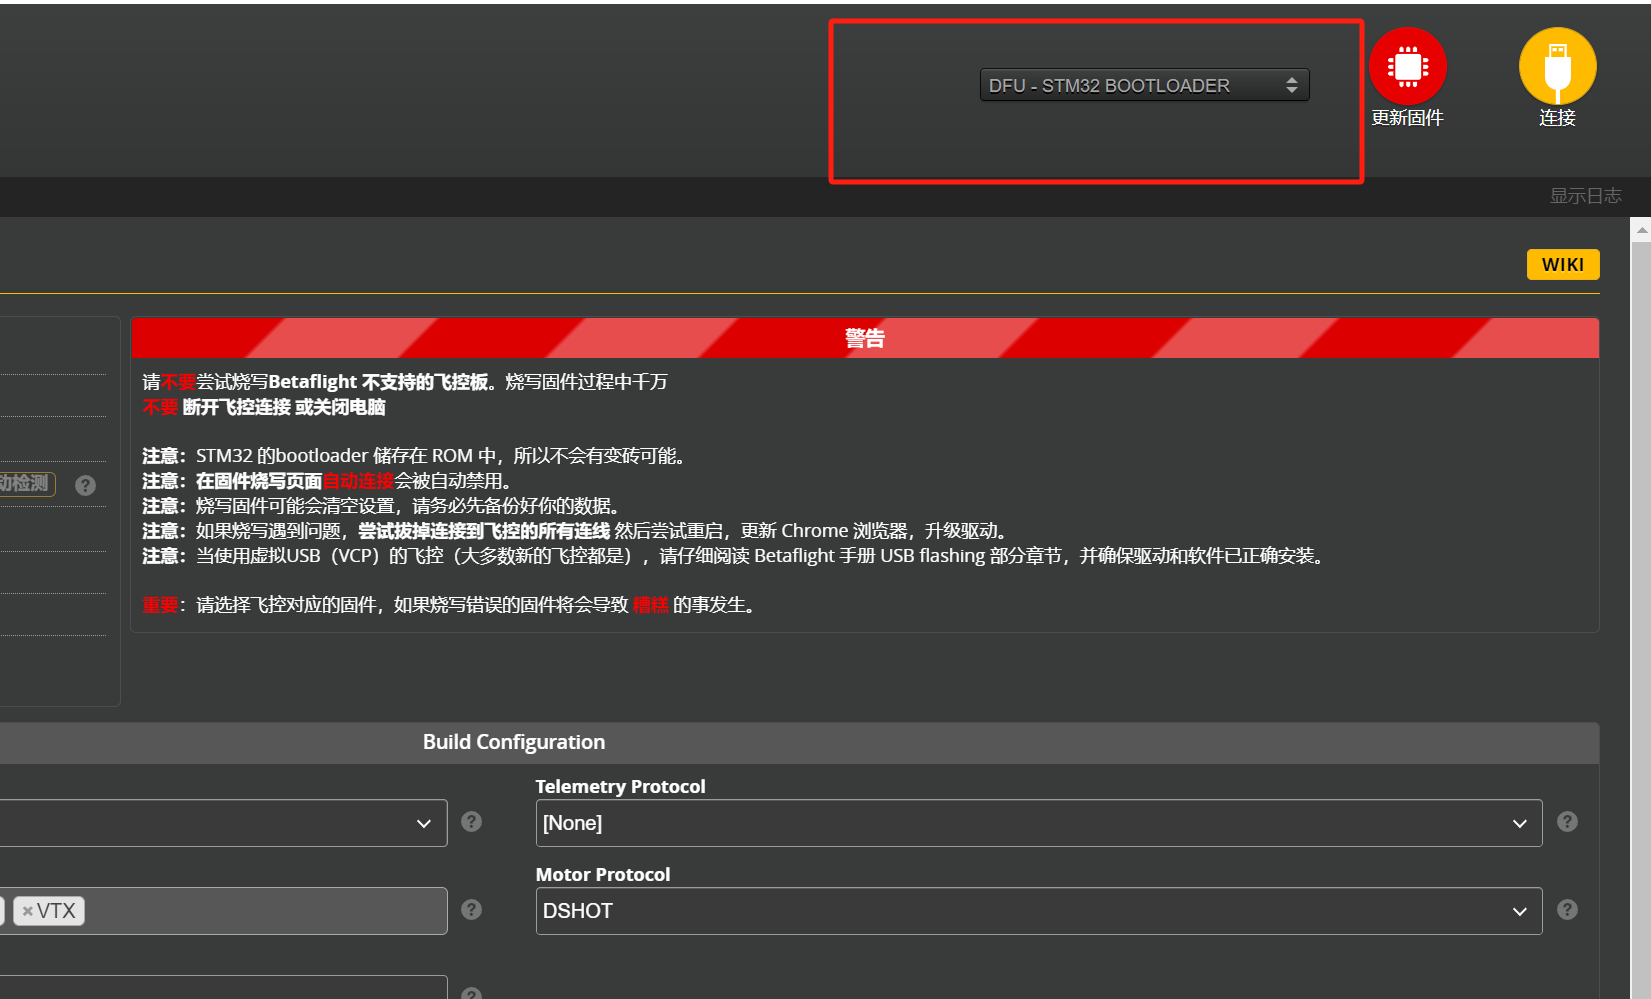
Task: Expand the Motor Protocol dropdown showing DSHOT
Action: 1038,911
